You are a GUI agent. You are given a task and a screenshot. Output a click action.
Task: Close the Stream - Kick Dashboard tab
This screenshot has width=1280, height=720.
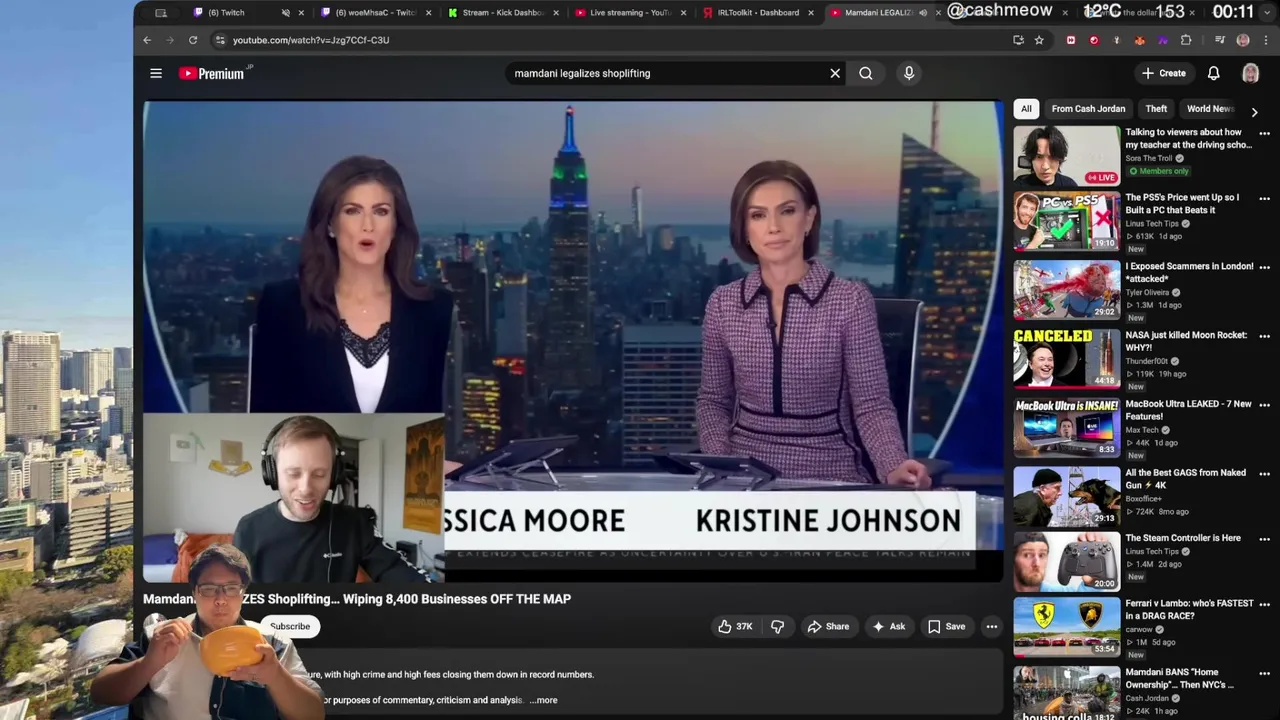pyautogui.click(x=556, y=13)
